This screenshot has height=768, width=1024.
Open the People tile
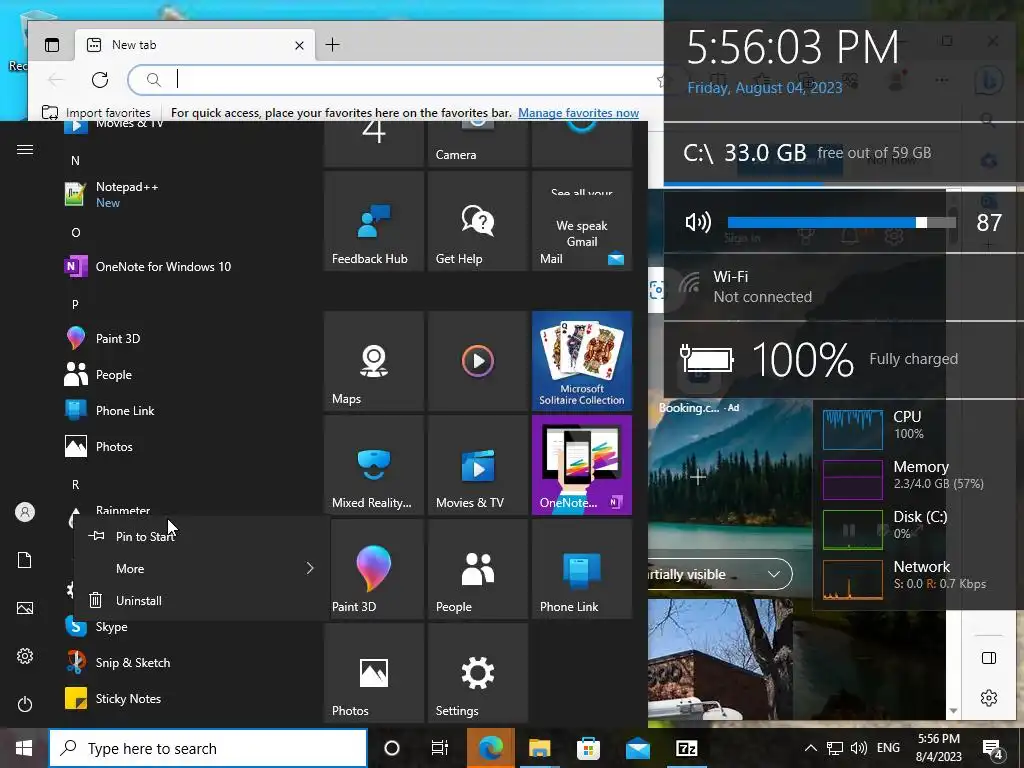(477, 569)
